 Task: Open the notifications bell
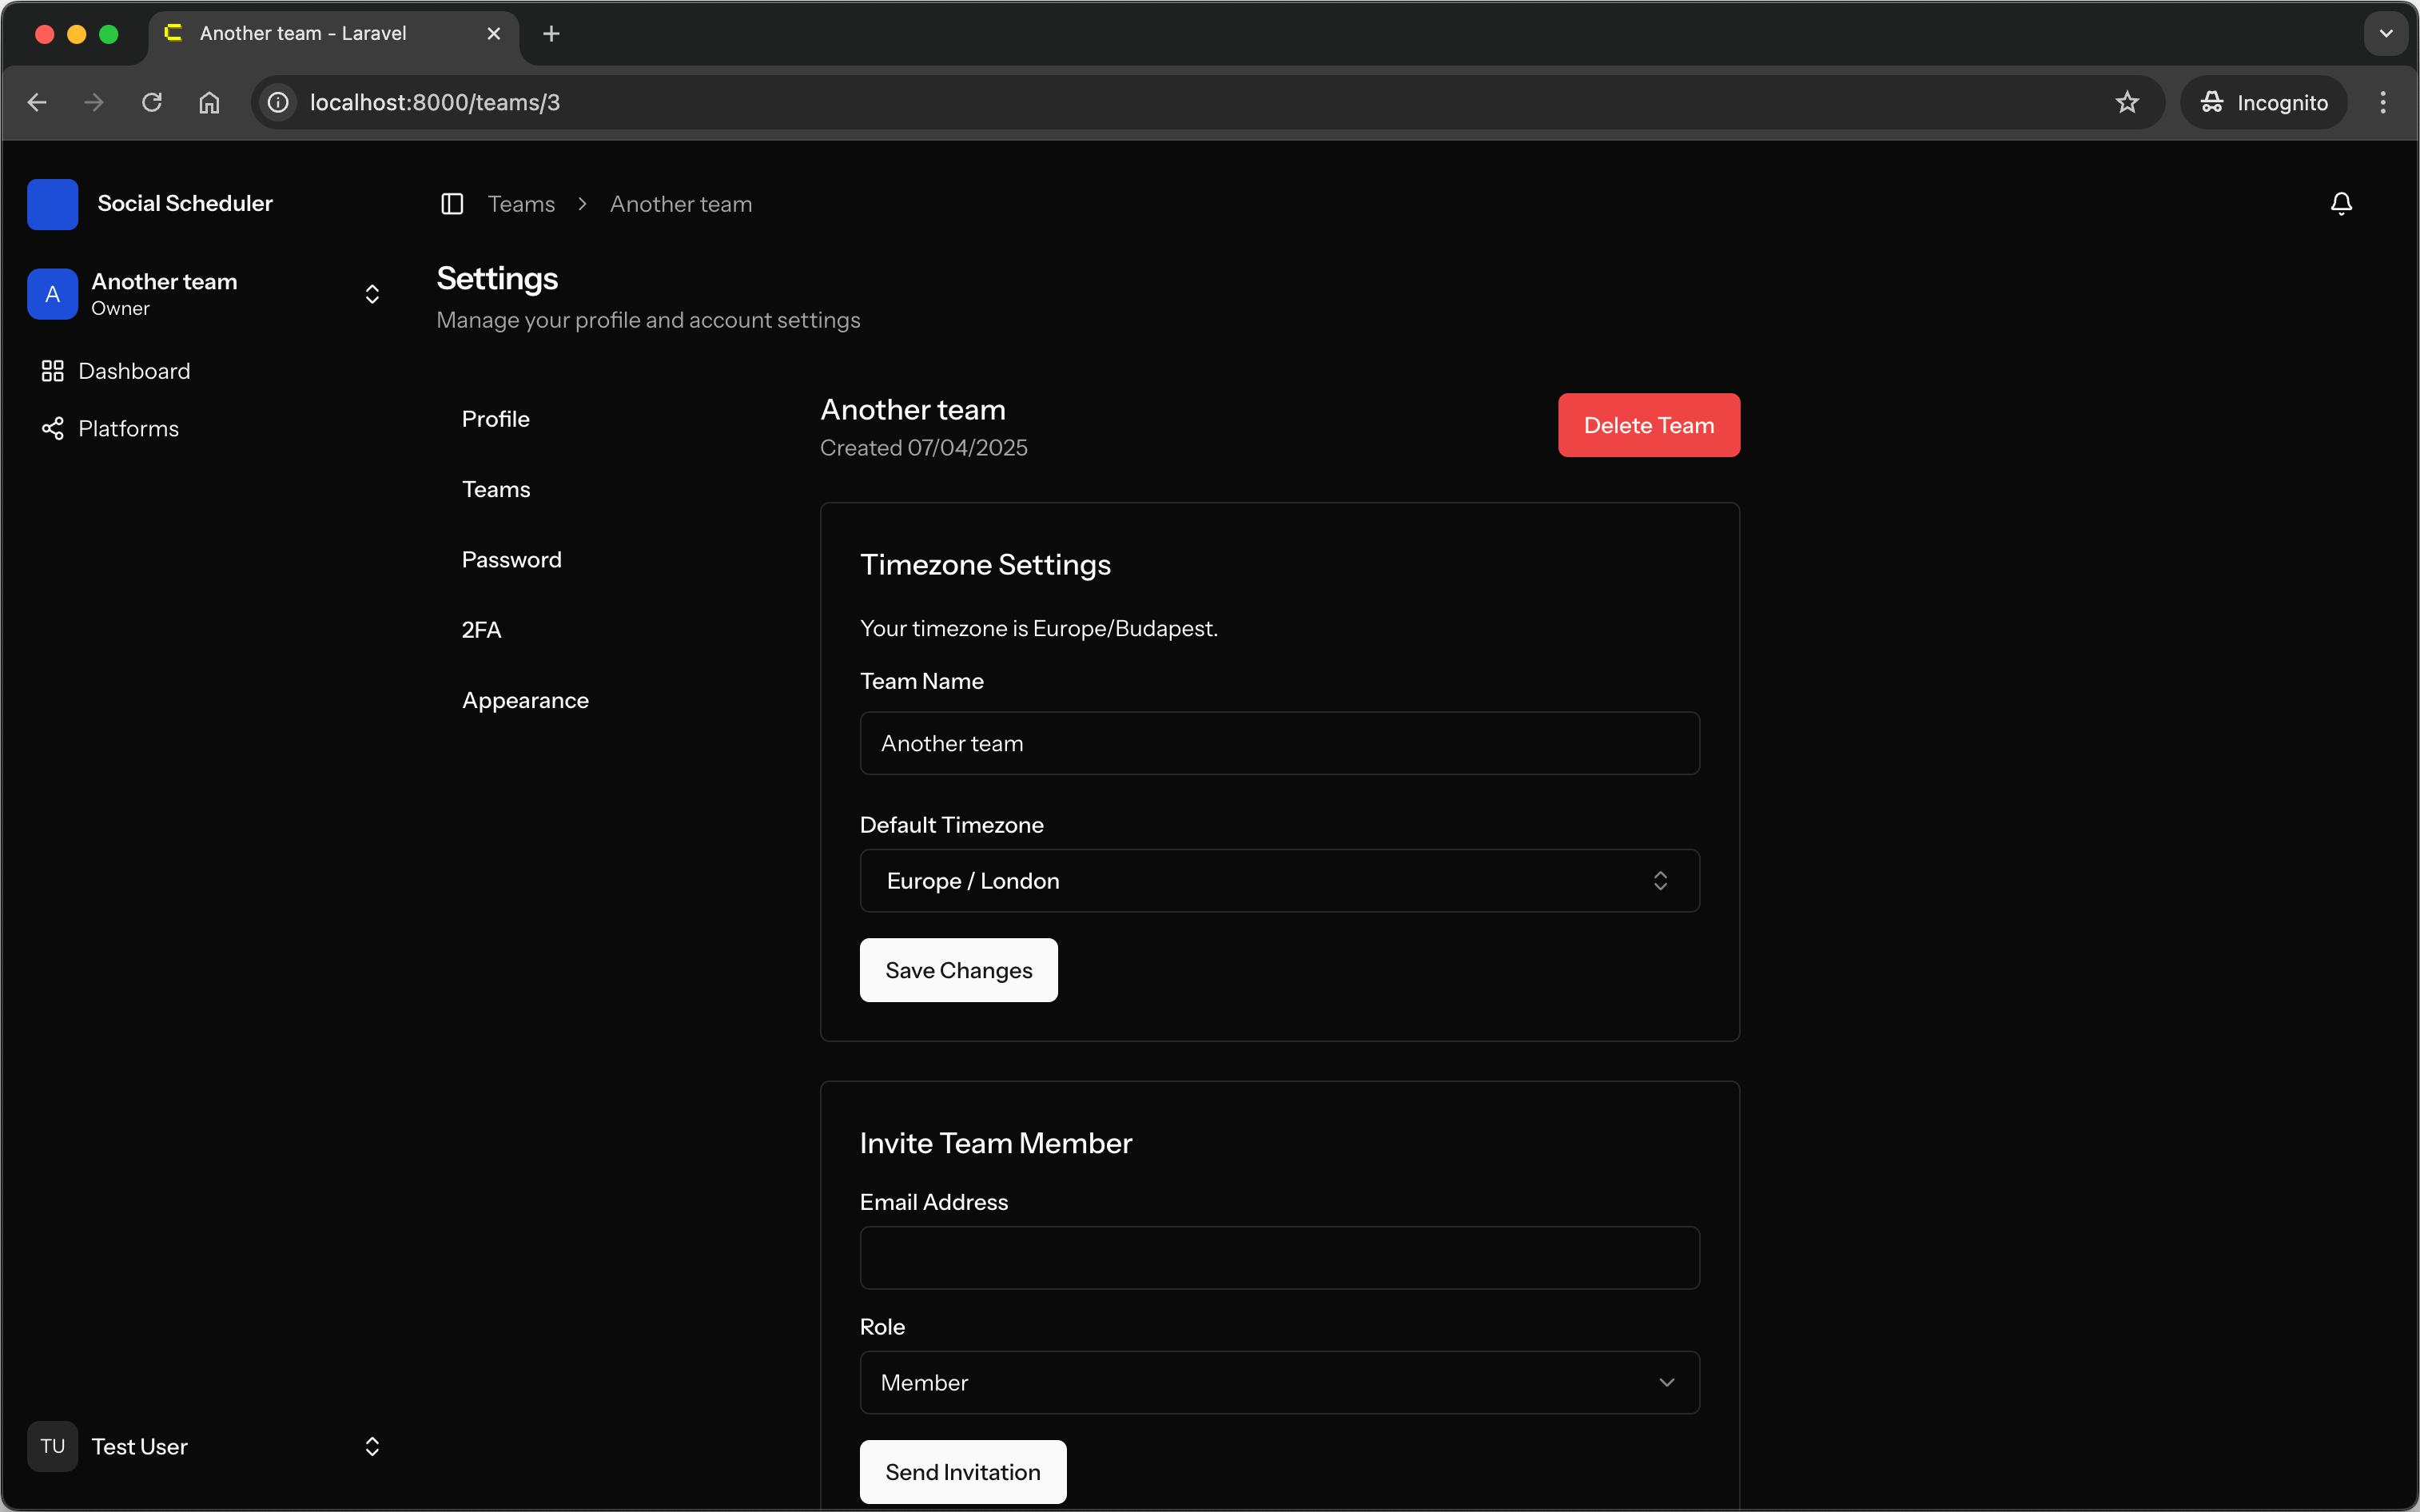point(2341,204)
